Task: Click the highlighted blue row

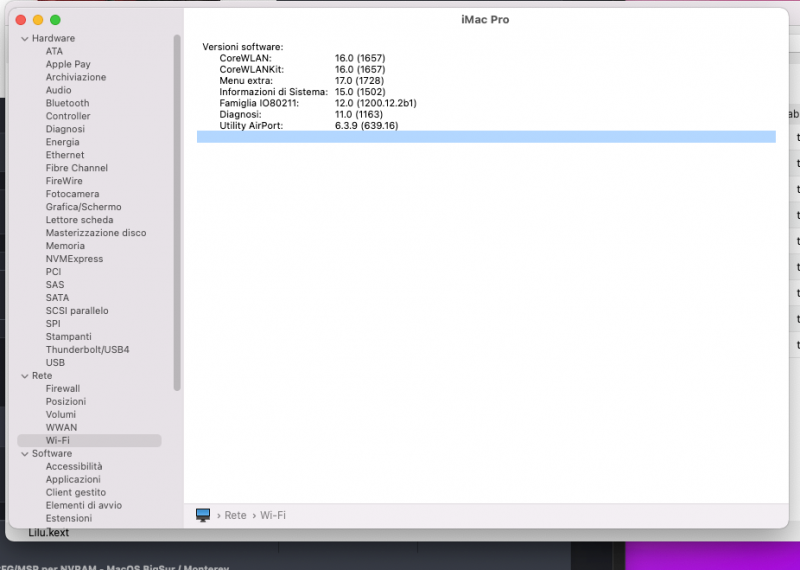Action: pos(486,137)
